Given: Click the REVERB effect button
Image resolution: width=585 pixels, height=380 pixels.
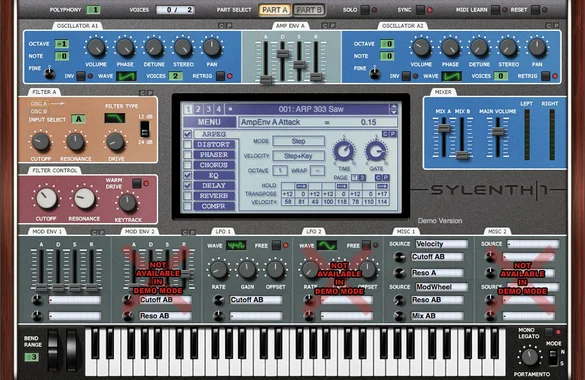Looking at the screenshot, I should pyautogui.click(x=214, y=196).
